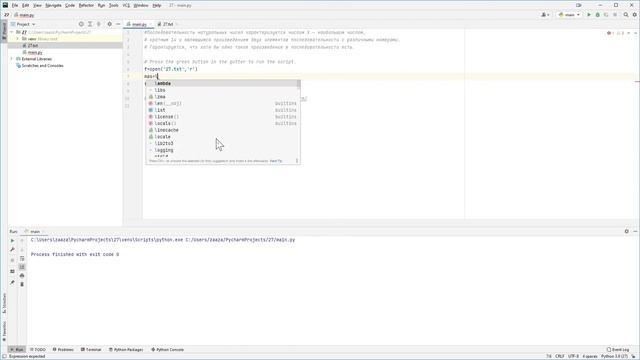This screenshot has width=640, height=360.
Task: Open TODO tool window
Action: click(38, 349)
